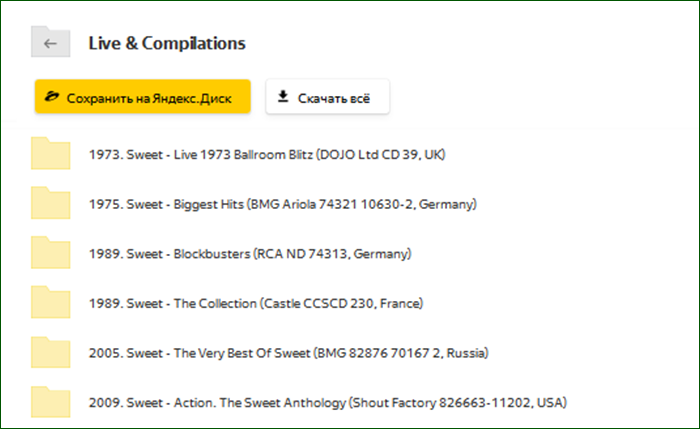The image size is (700, 429).
Task: Click the folder icon for The Collection
Action: pyautogui.click(x=50, y=303)
